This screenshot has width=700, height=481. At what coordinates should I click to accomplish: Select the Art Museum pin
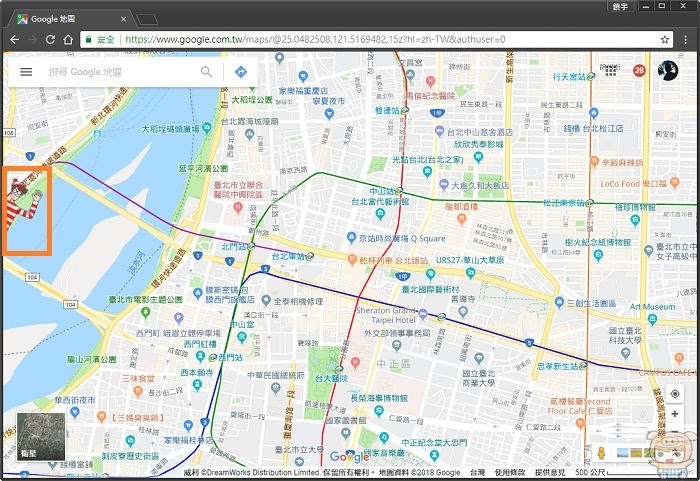[x=652, y=319]
